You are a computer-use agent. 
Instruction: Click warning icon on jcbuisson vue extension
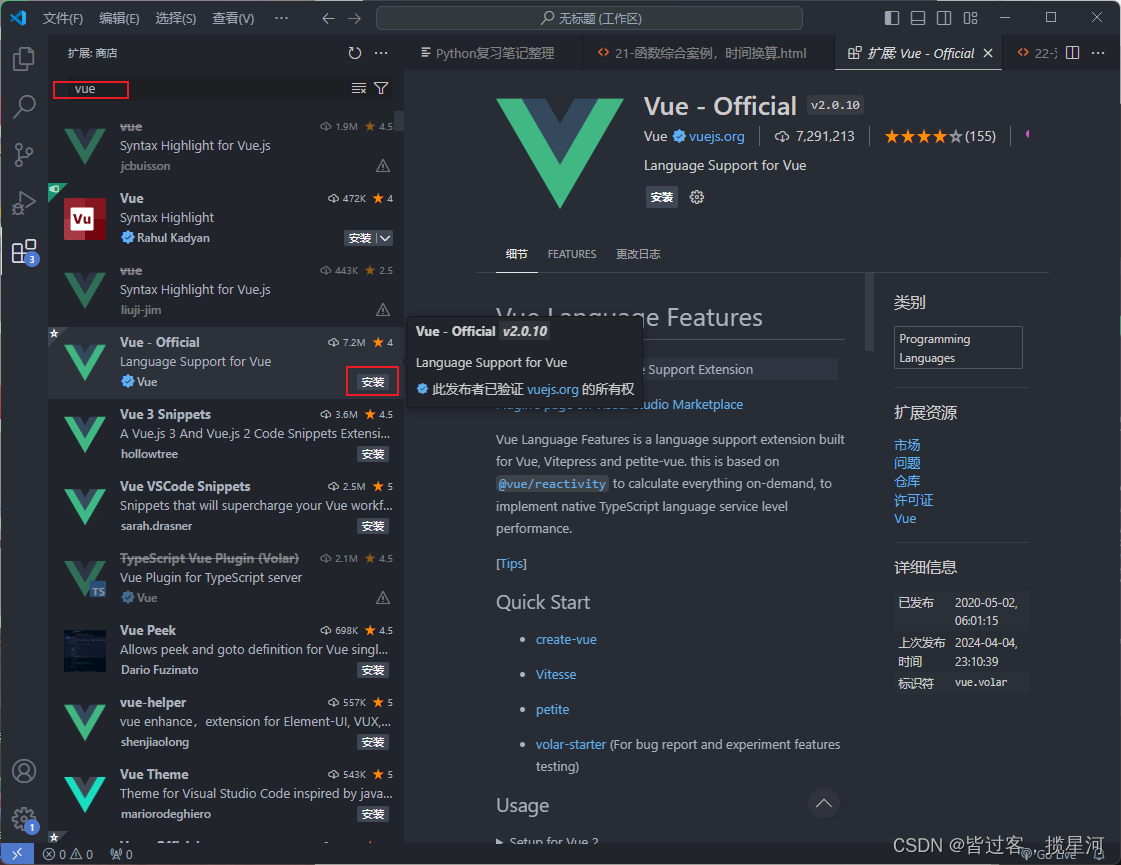(383, 166)
